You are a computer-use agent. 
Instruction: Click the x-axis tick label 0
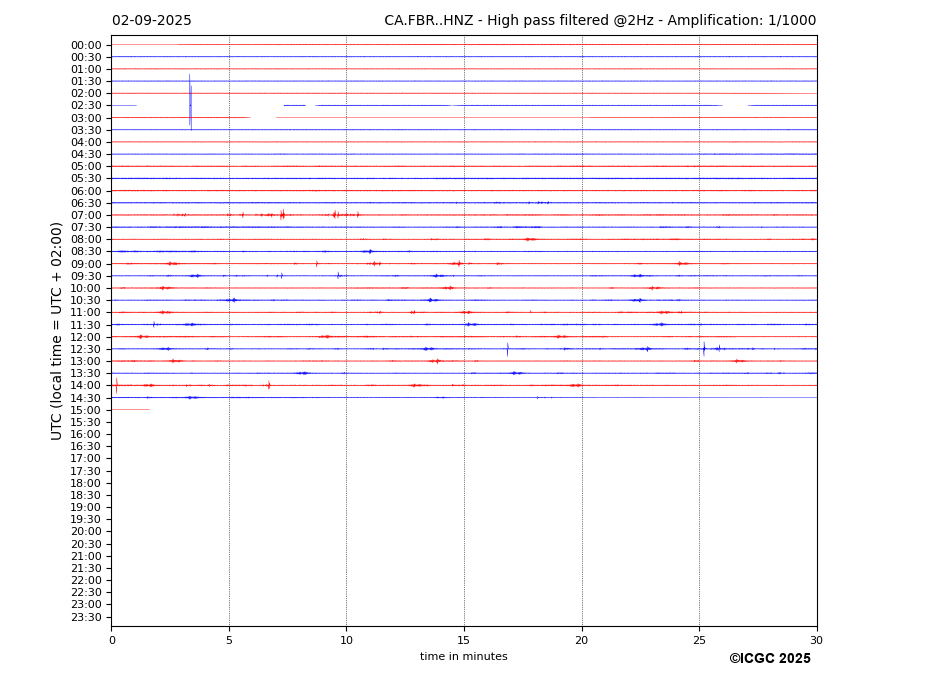pos(112,640)
